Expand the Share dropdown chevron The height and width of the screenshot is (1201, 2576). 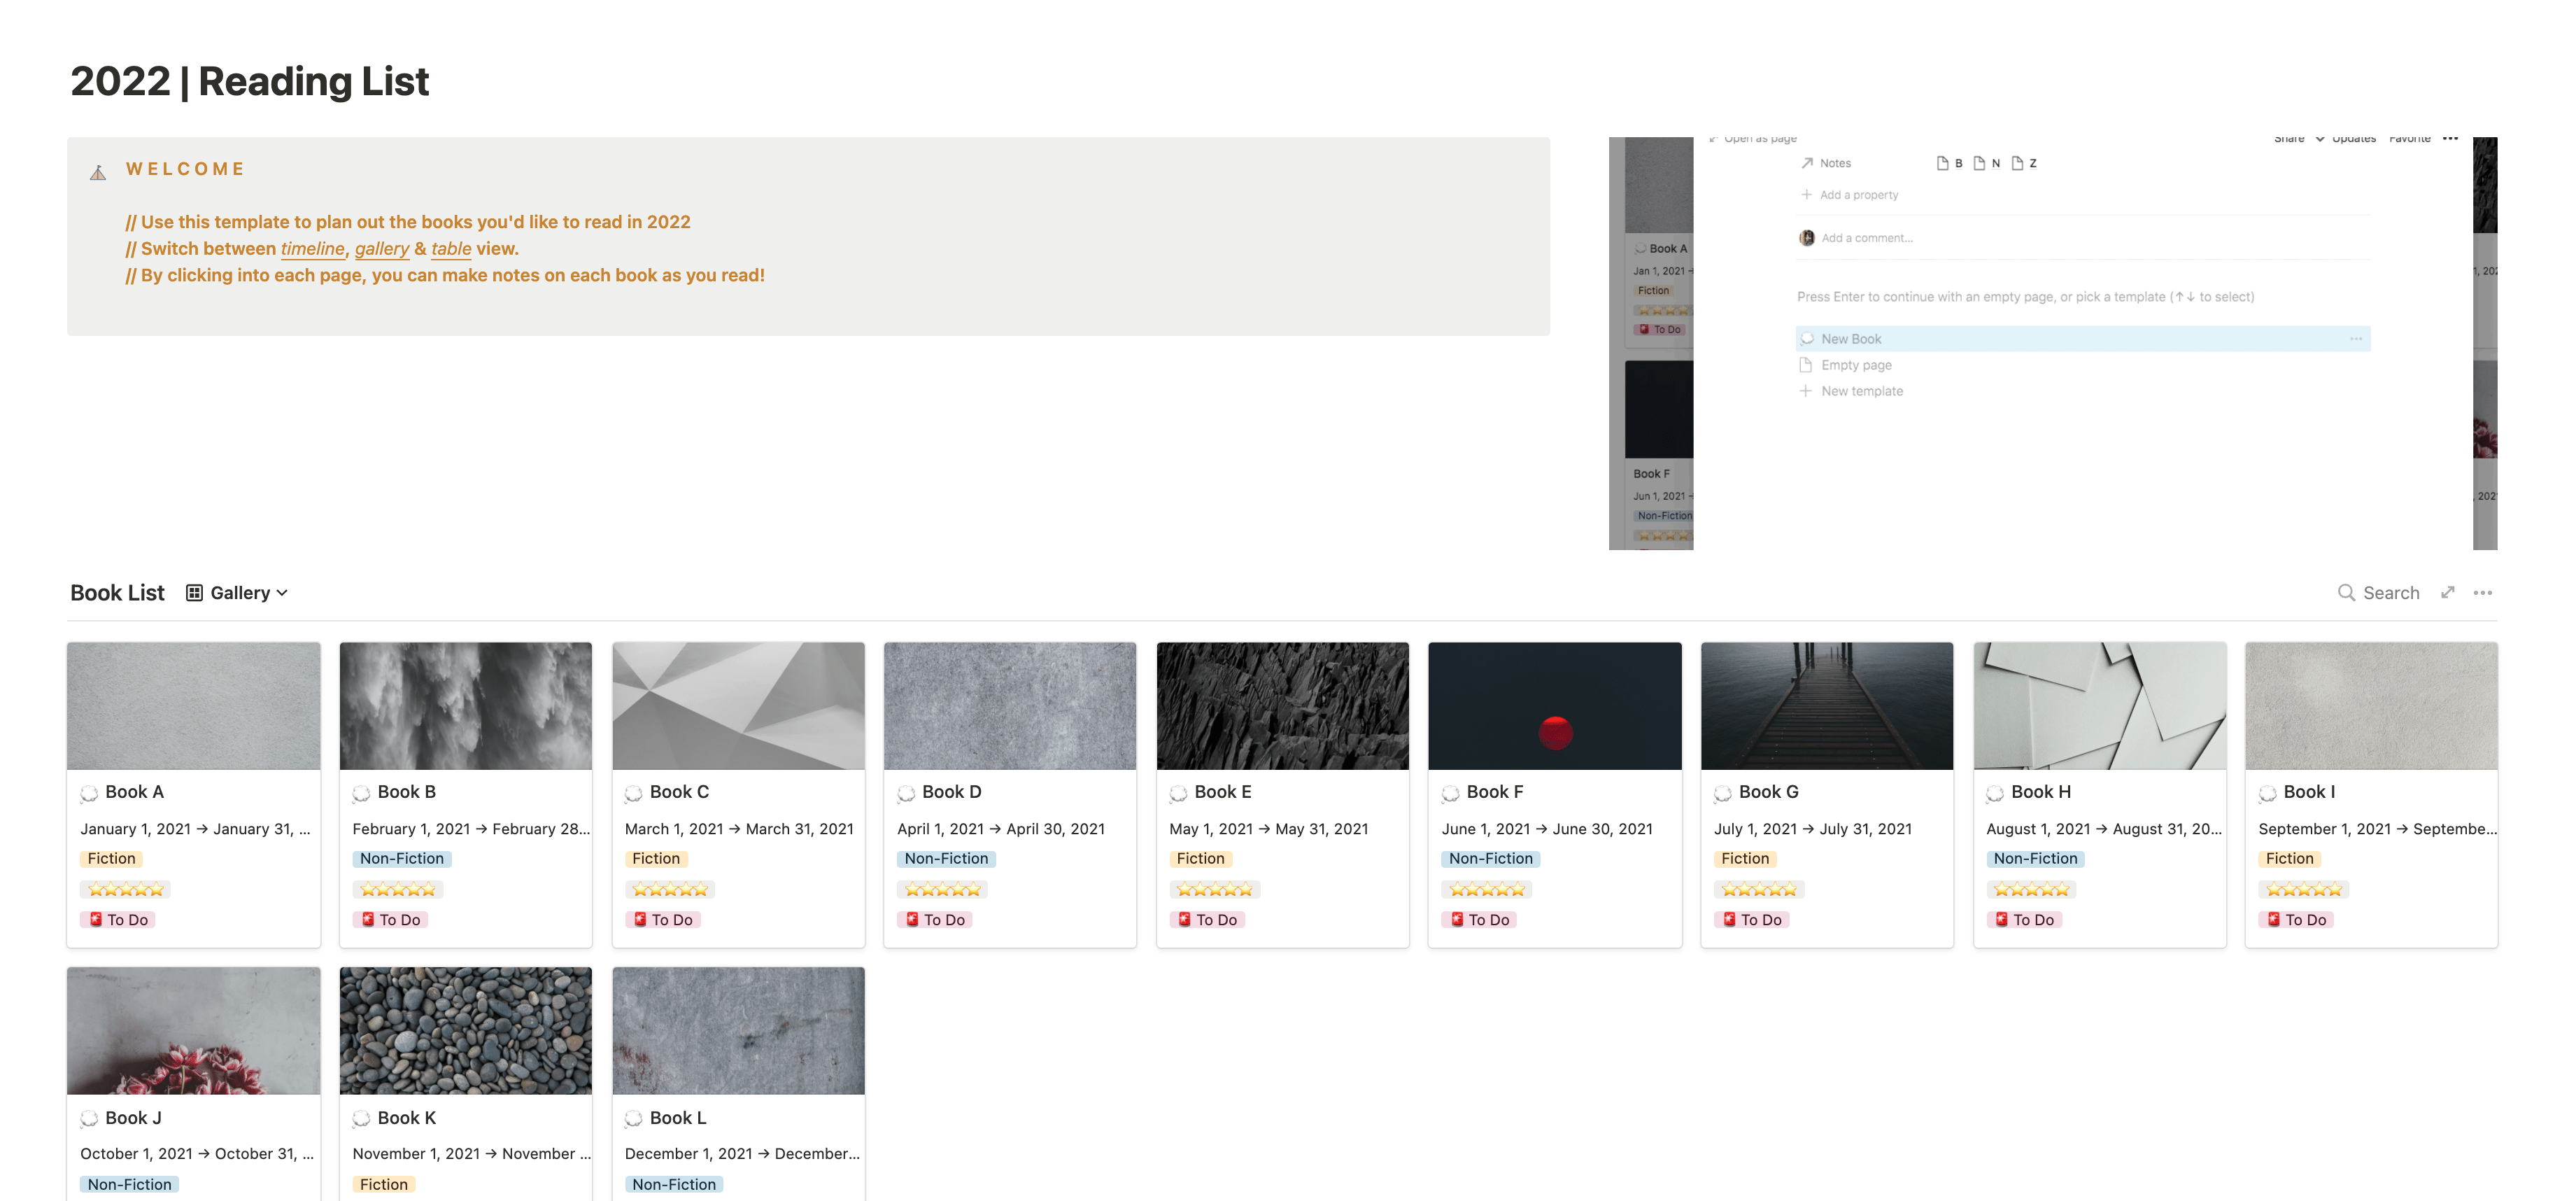click(2321, 139)
